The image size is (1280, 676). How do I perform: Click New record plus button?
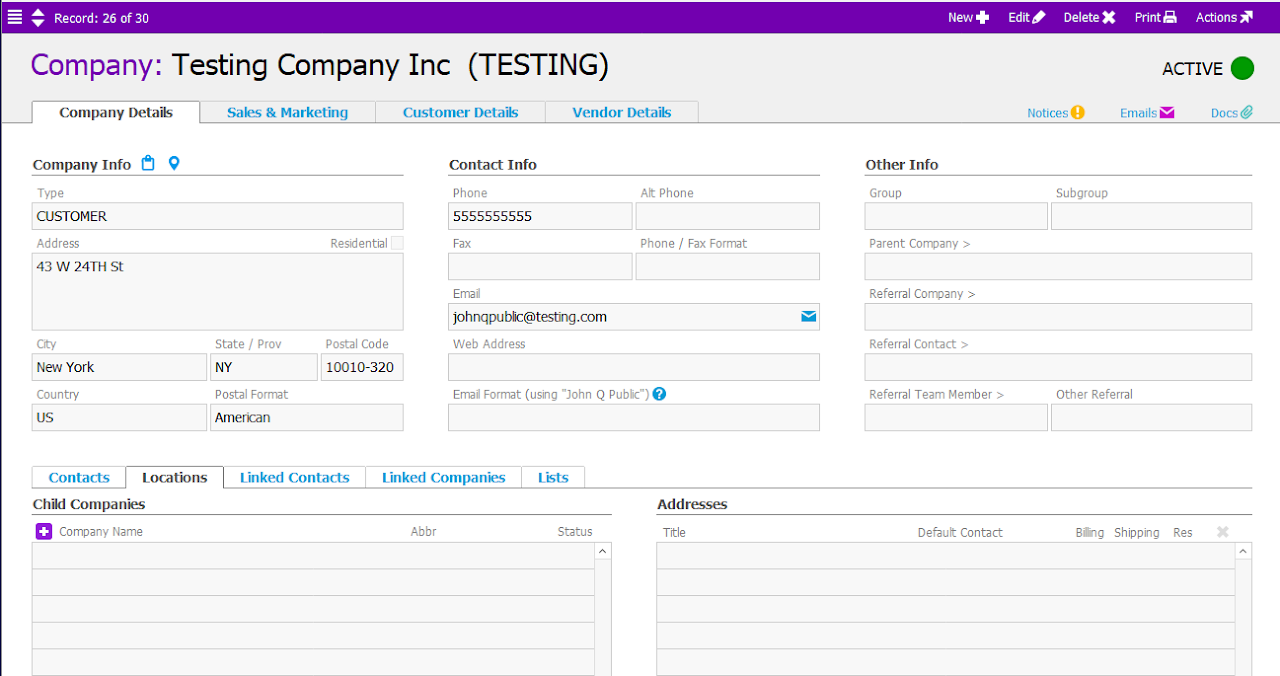pos(968,17)
